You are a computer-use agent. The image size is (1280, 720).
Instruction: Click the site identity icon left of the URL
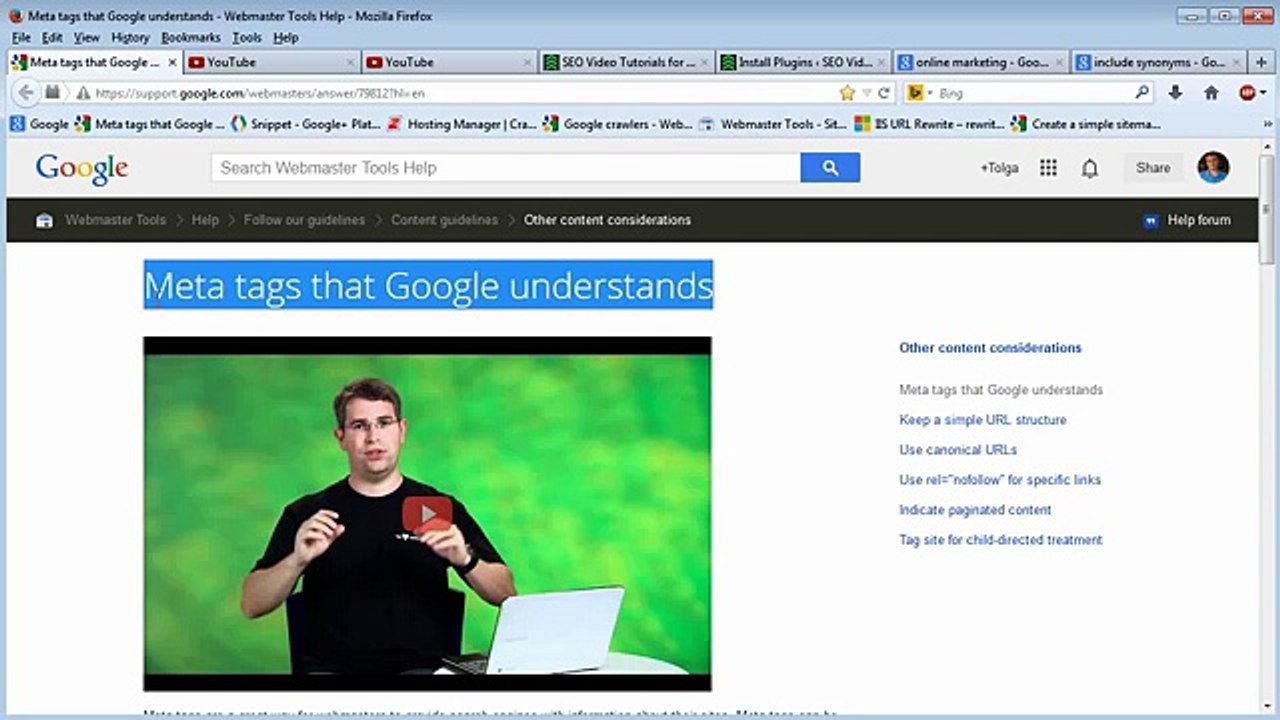coord(82,93)
